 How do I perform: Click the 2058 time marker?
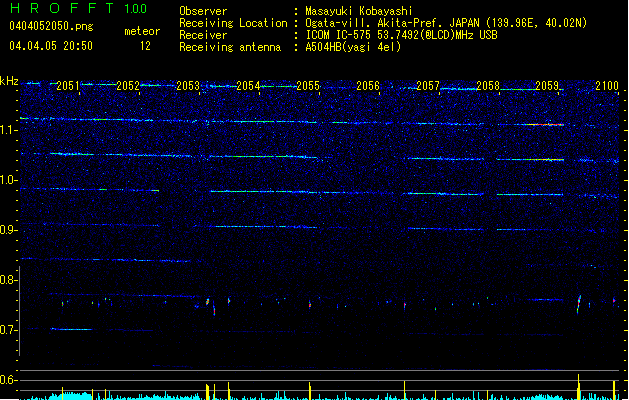pos(488,85)
